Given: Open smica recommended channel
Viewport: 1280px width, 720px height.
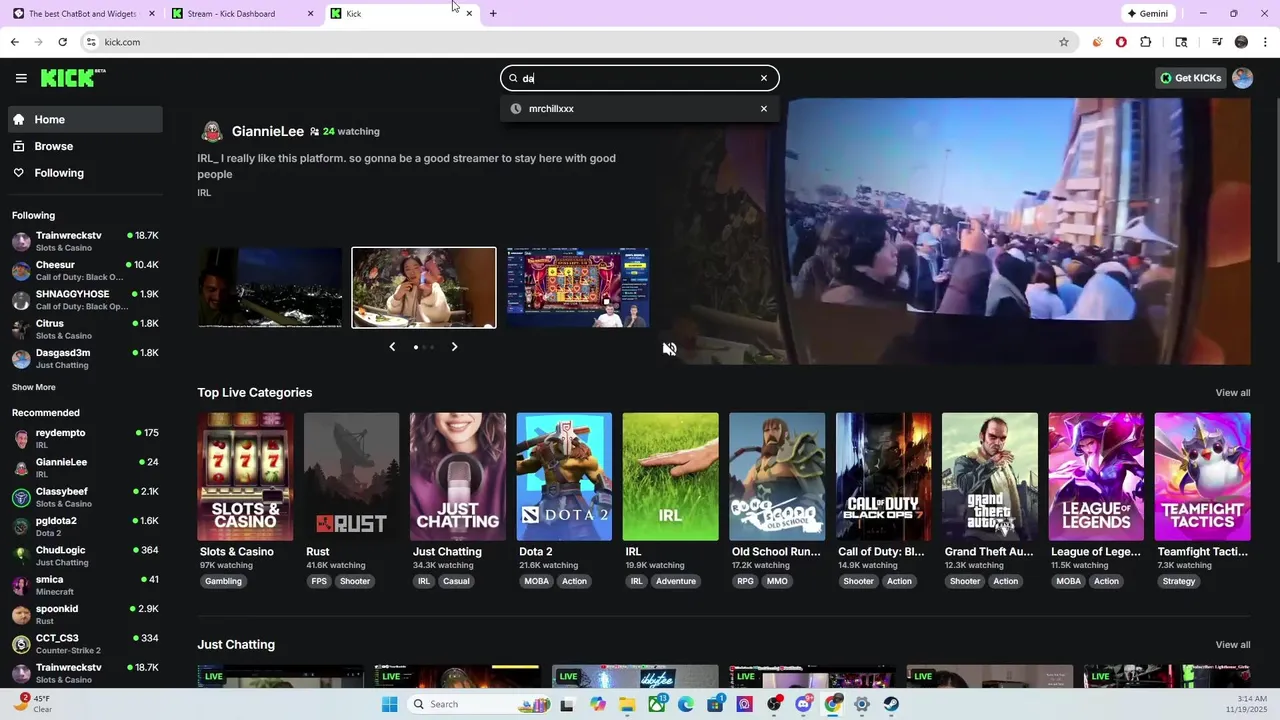Looking at the screenshot, I should click(x=85, y=585).
